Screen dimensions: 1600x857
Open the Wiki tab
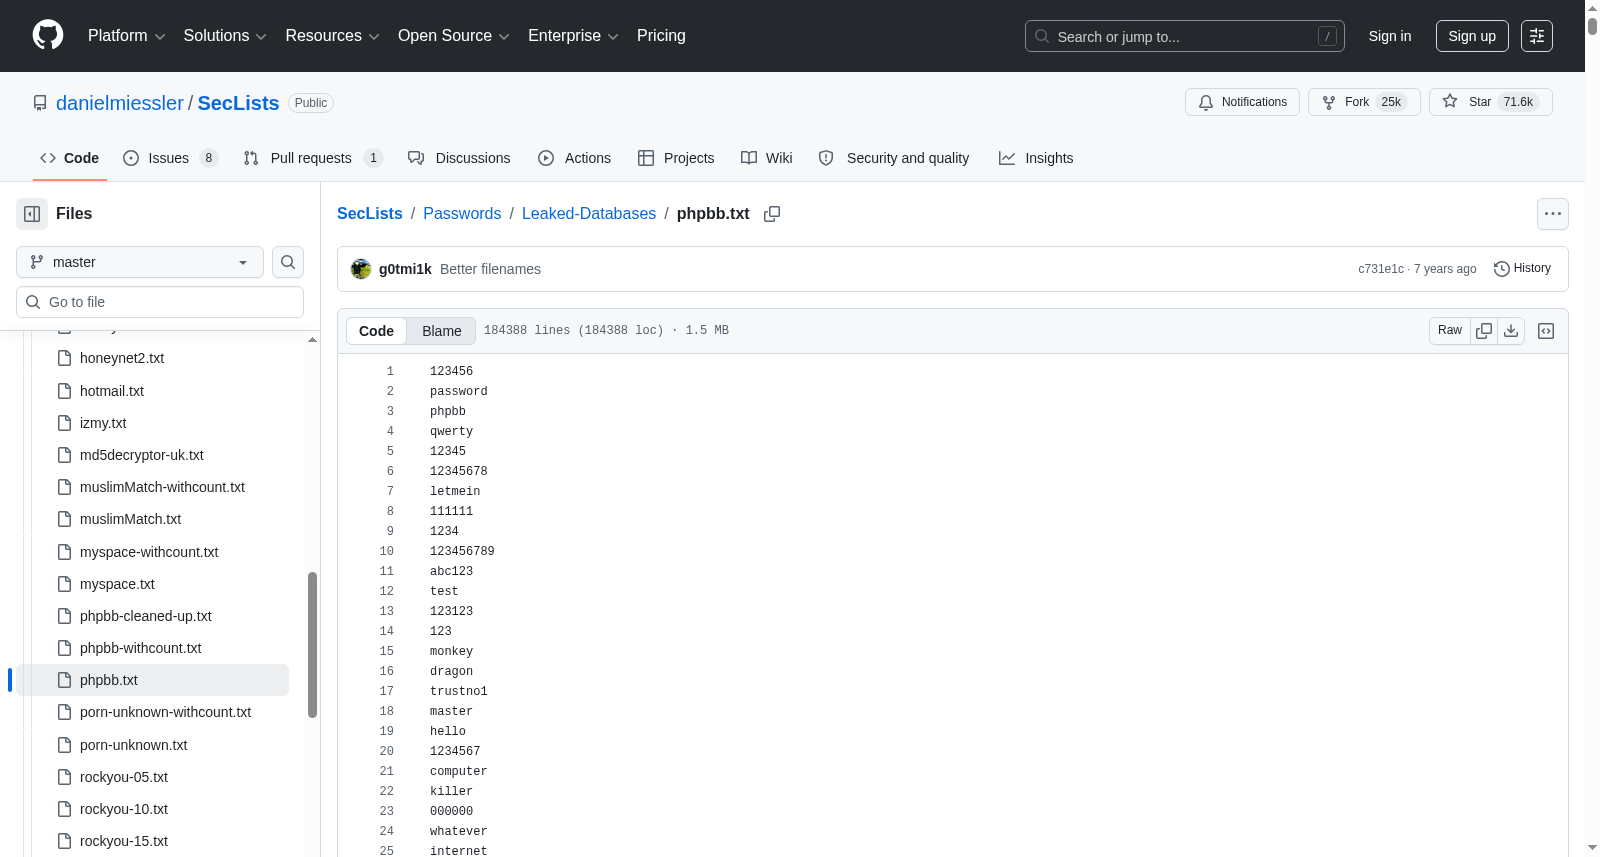(767, 158)
